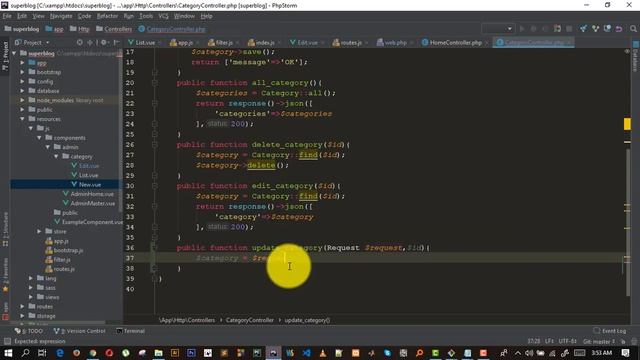The image size is (640, 360).
Task: Open the Version Control tool window
Action: [x=80, y=331]
